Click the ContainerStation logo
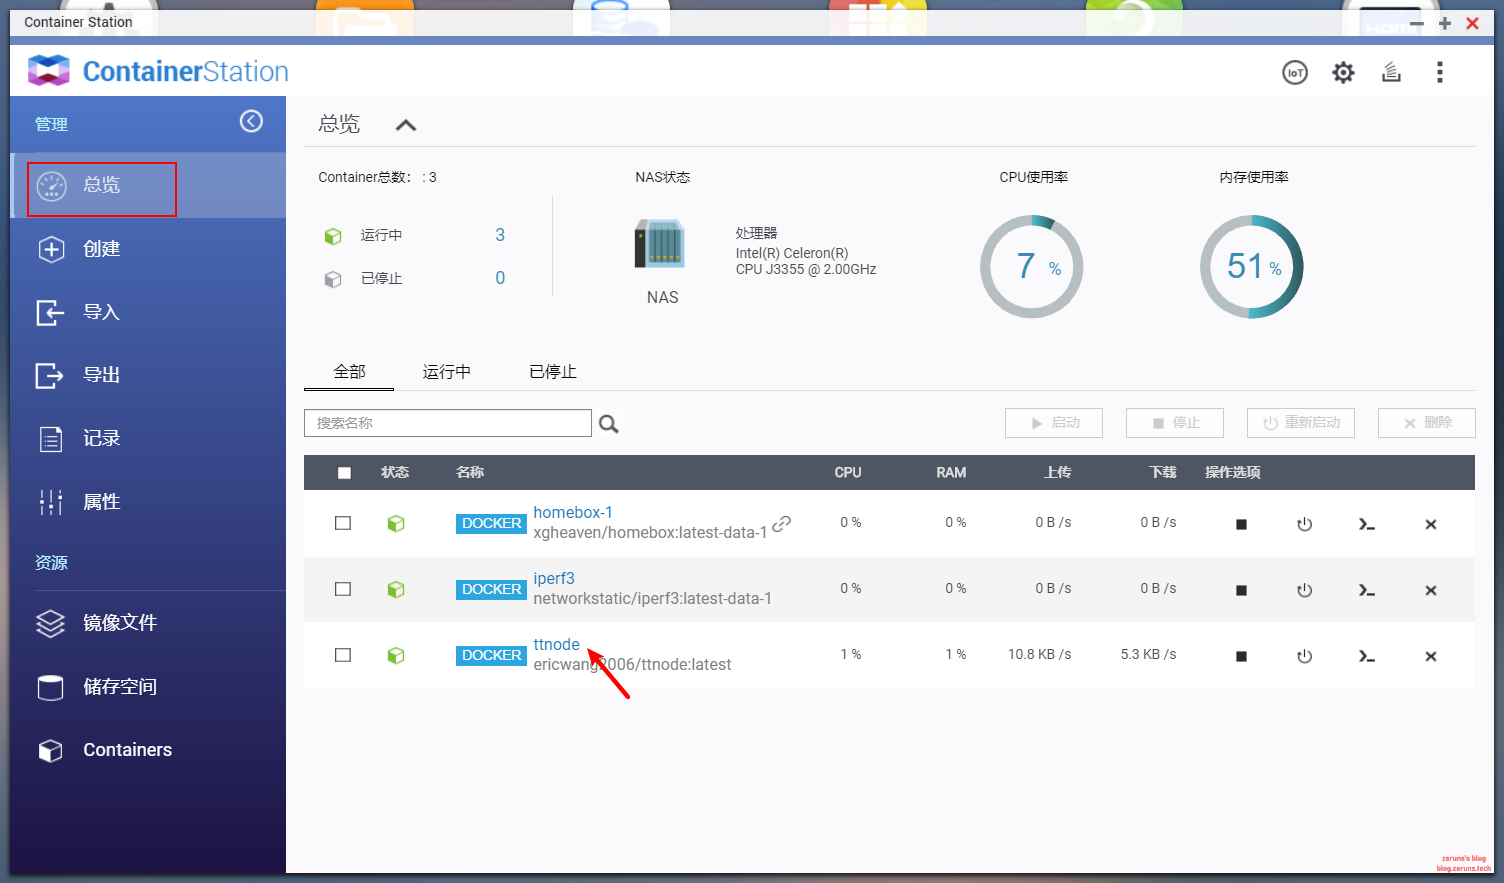Image resolution: width=1504 pixels, height=883 pixels. (158, 71)
